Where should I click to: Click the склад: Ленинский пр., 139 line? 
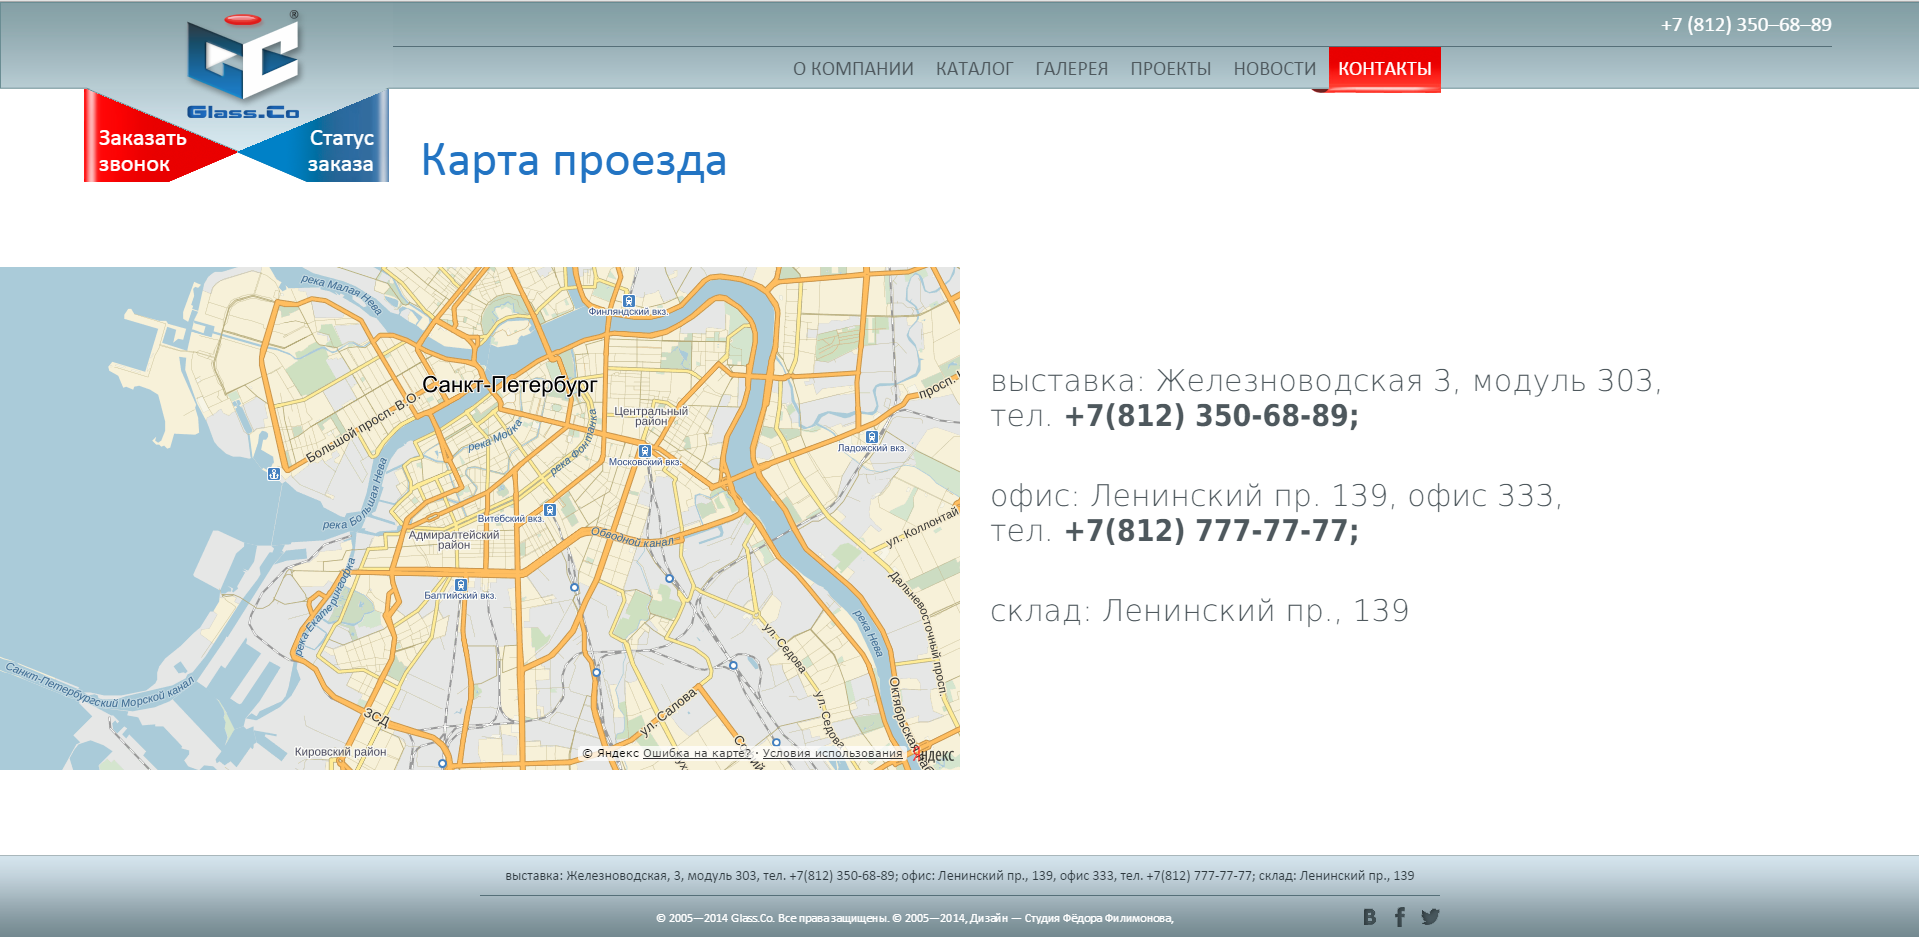coord(1200,611)
